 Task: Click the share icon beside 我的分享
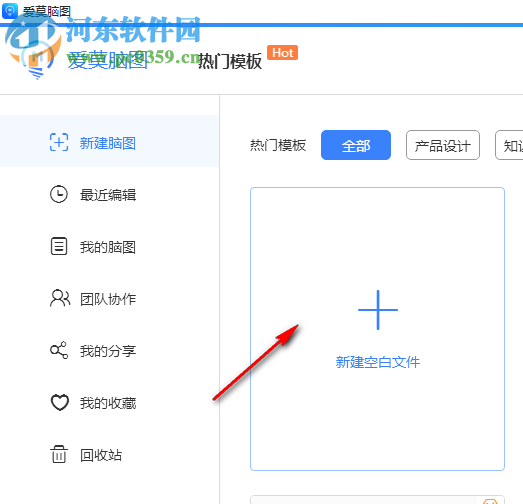[59, 350]
